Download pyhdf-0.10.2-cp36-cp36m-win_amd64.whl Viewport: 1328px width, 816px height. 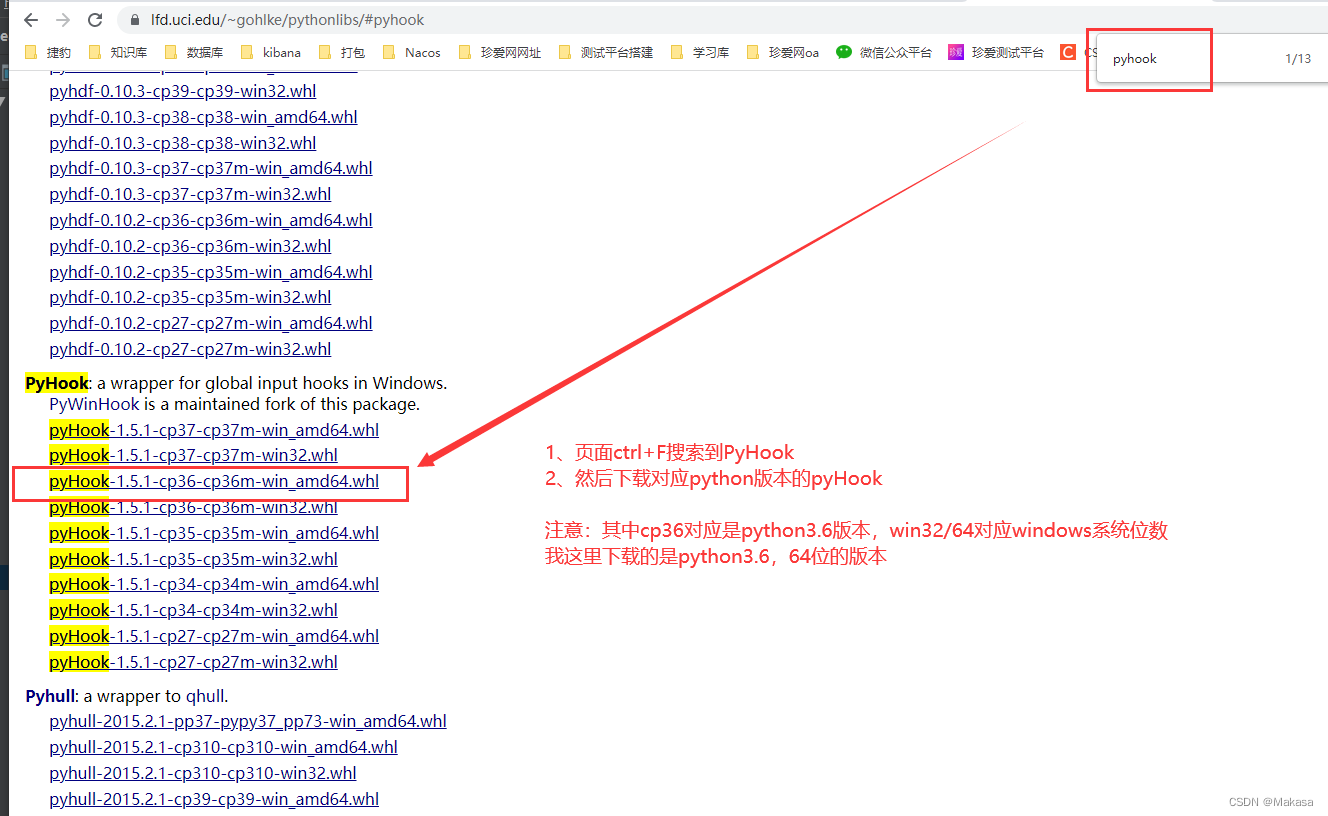coord(211,220)
